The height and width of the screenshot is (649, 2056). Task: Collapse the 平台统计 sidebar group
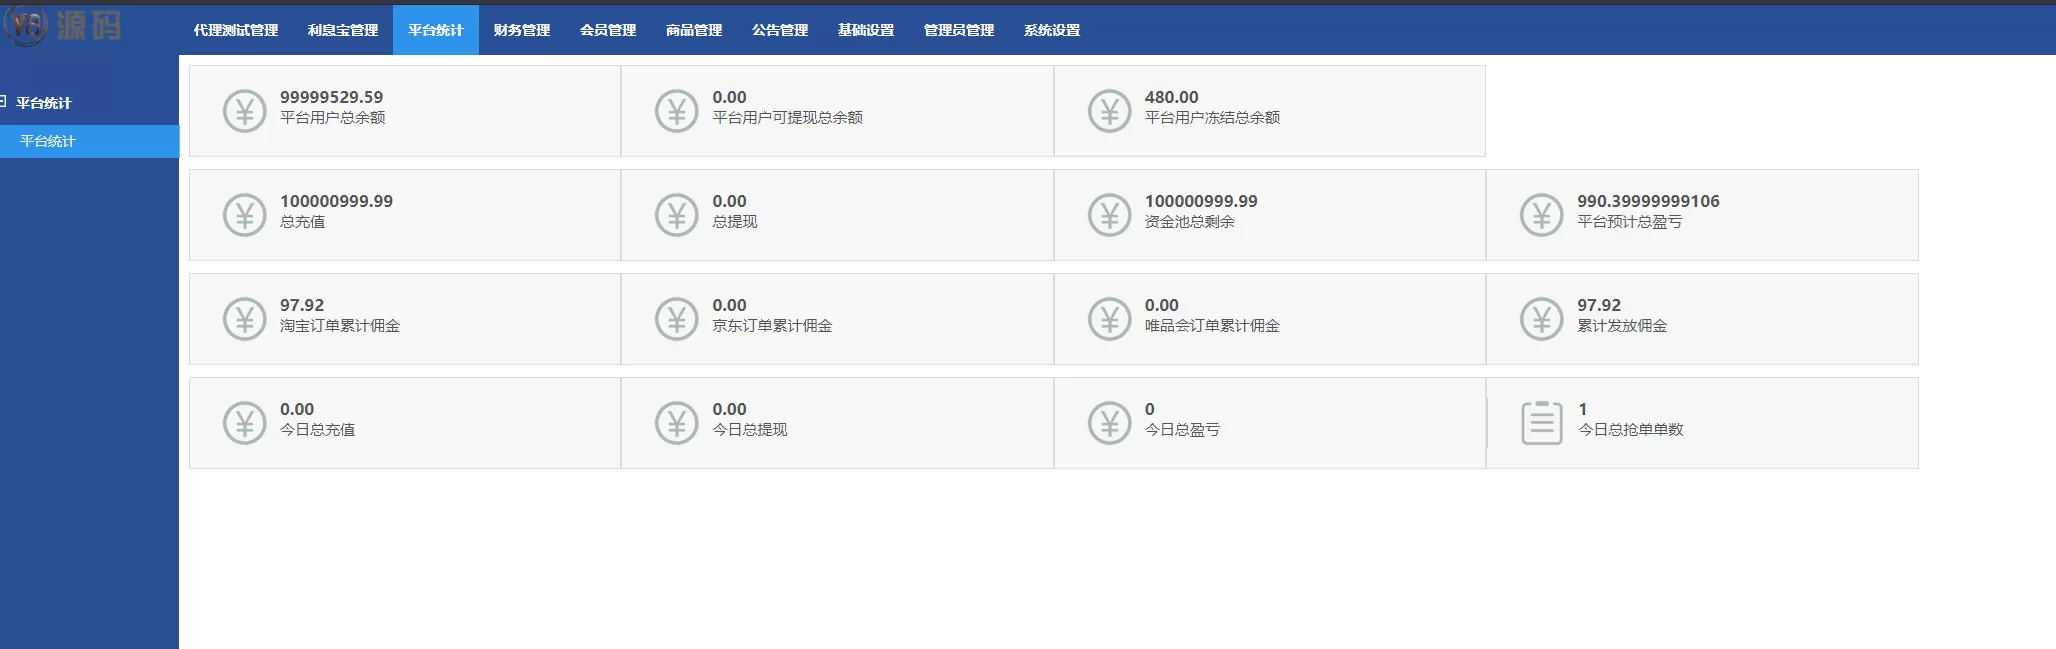(5, 102)
